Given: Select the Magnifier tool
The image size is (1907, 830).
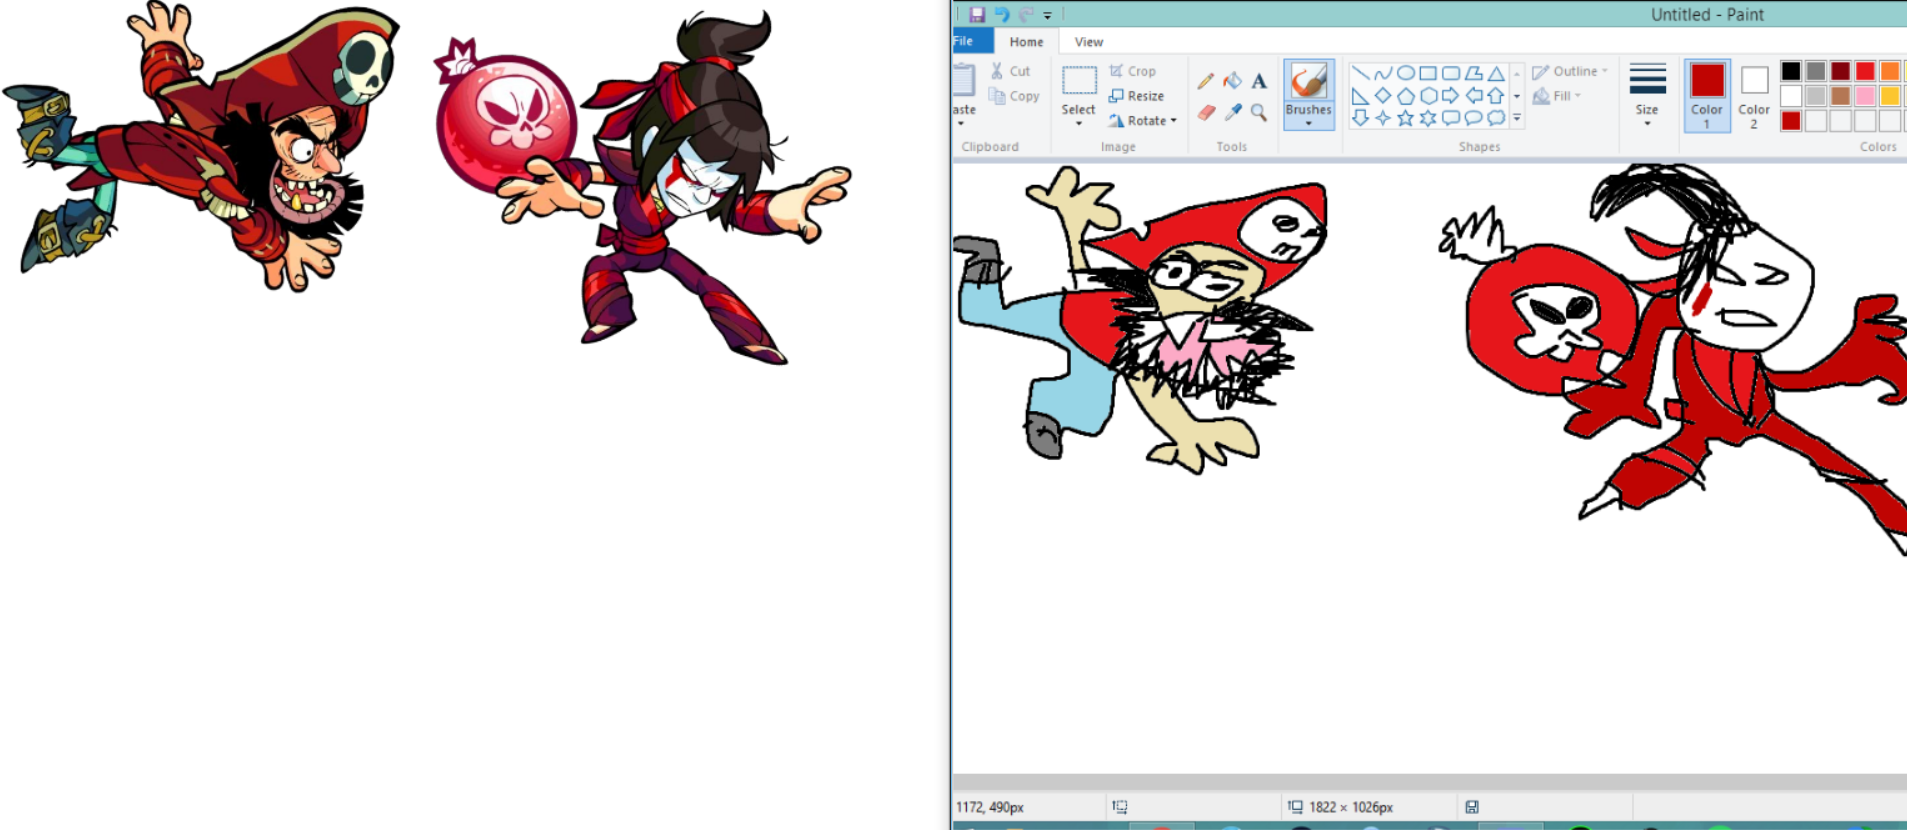Looking at the screenshot, I should pyautogui.click(x=1259, y=113).
